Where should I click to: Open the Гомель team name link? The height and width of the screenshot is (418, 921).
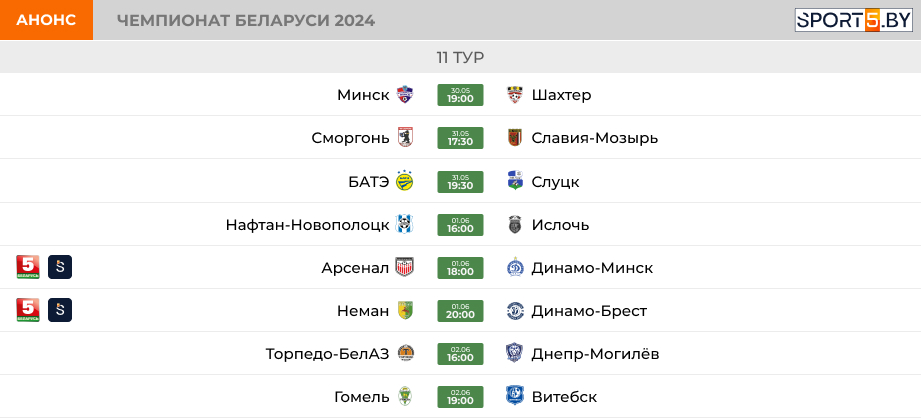point(362,397)
